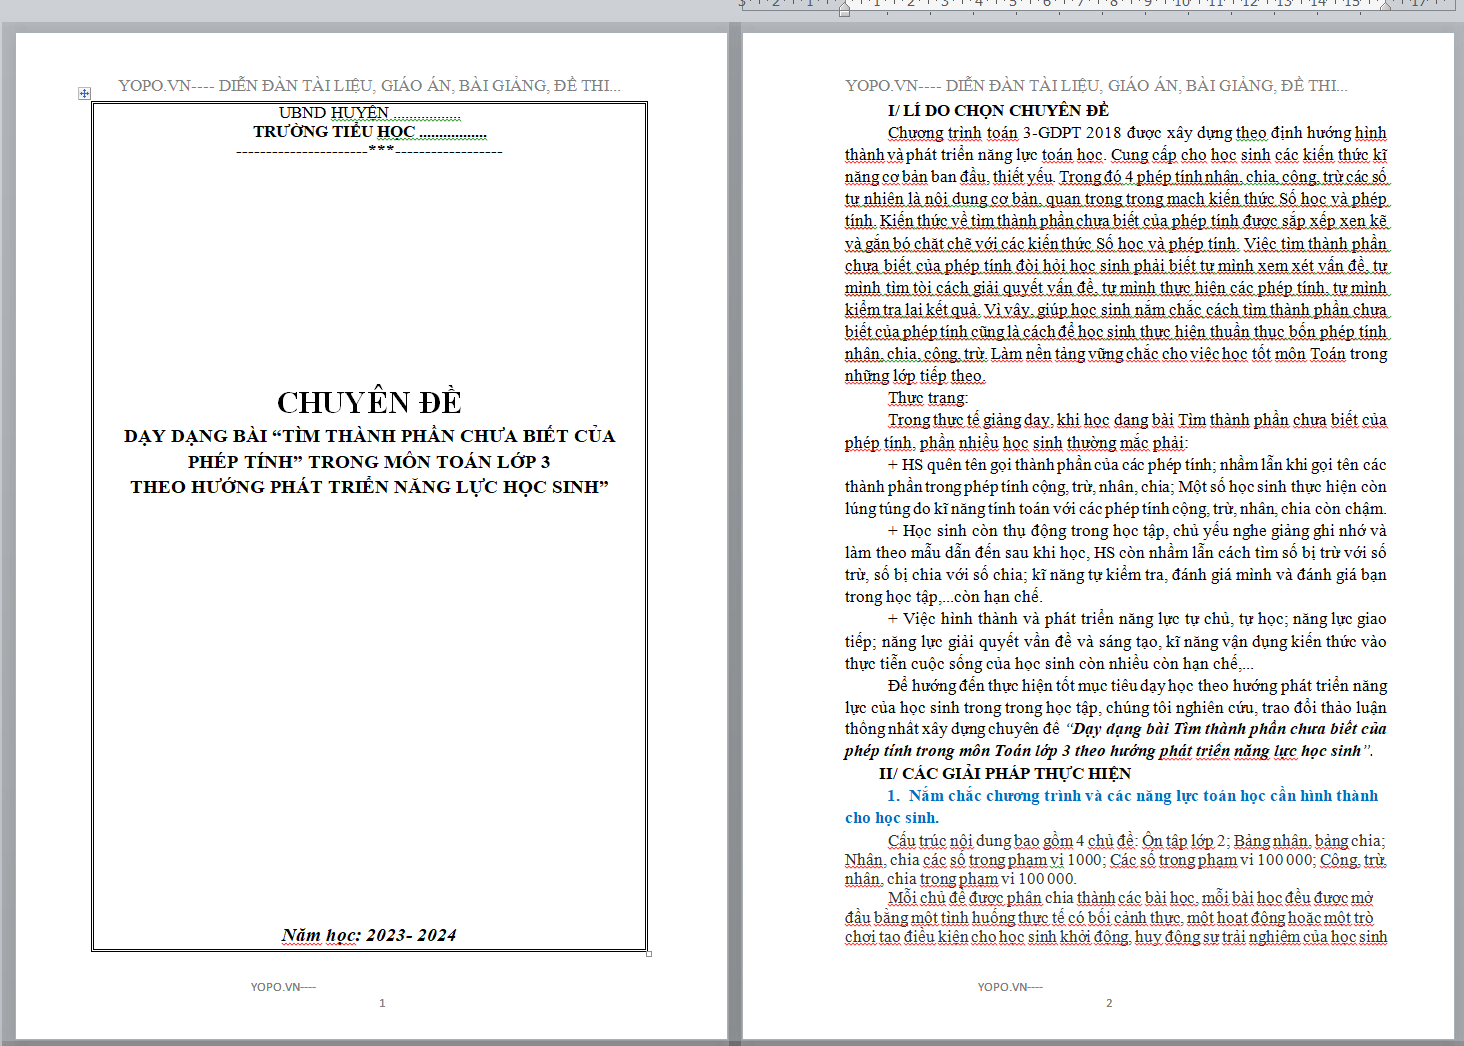The image size is (1464, 1046).
Task: Click the line 'những lớp tiếp theo.'
Action: (x=915, y=376)
